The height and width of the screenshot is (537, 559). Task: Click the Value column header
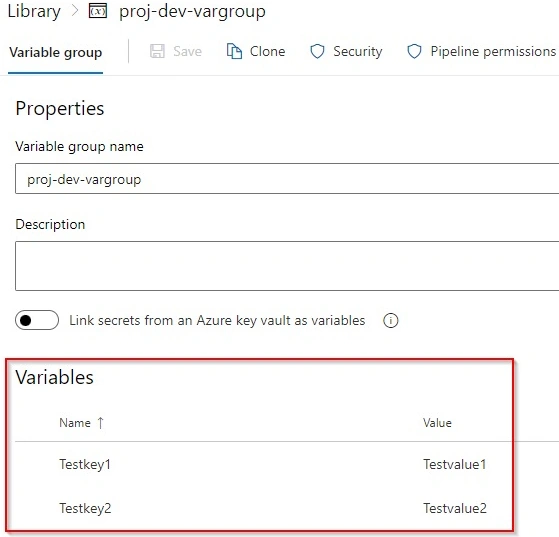click(437, 423)
